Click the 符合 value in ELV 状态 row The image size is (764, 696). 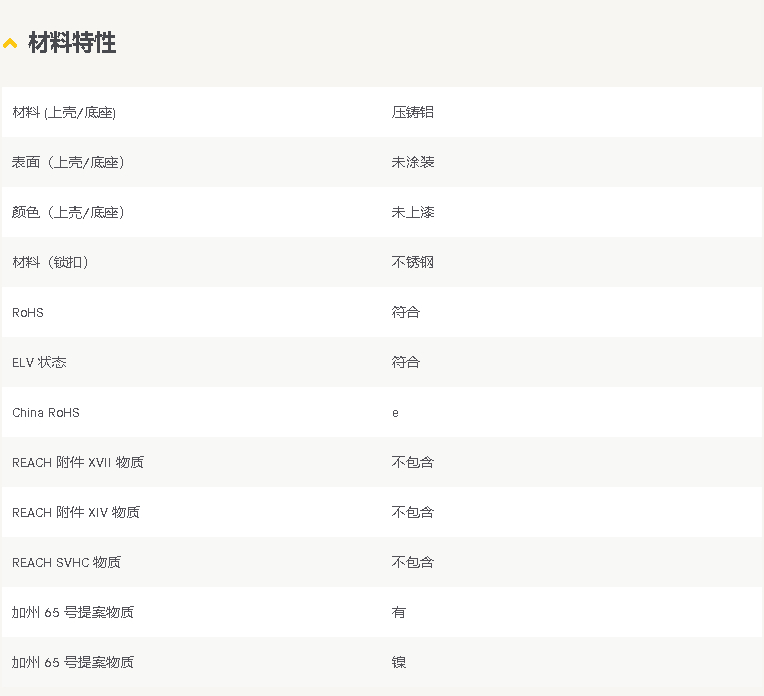405,362
